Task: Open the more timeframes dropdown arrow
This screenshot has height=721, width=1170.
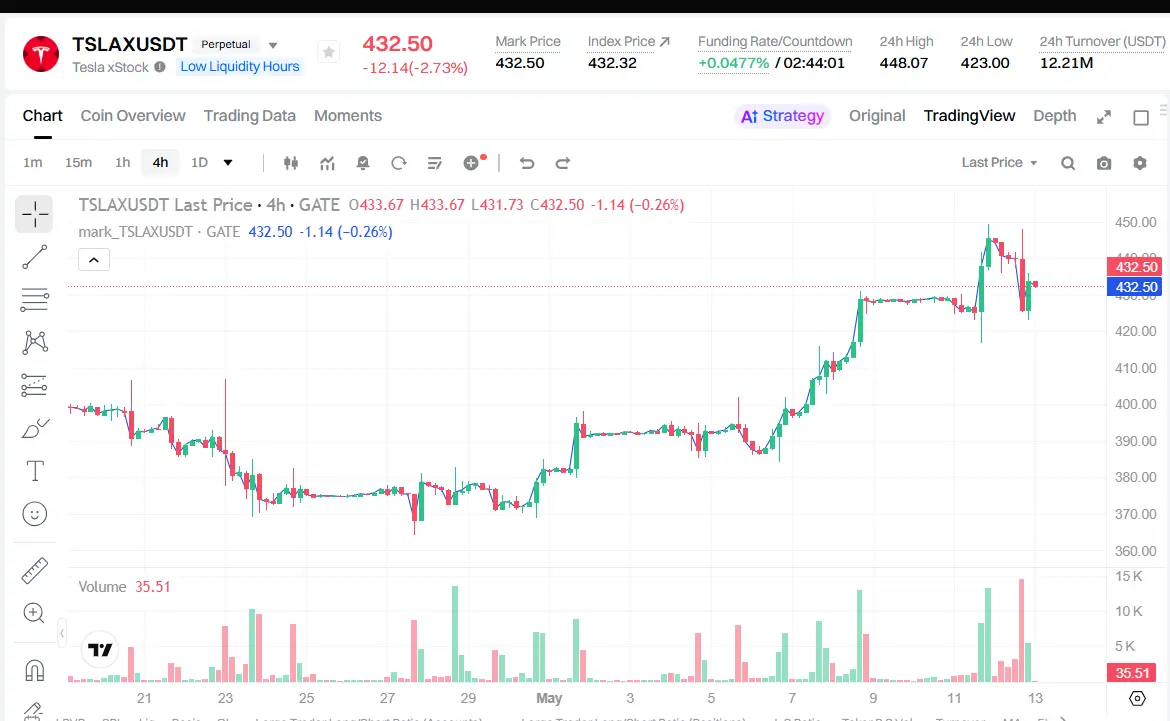Action: coord(228,163)
